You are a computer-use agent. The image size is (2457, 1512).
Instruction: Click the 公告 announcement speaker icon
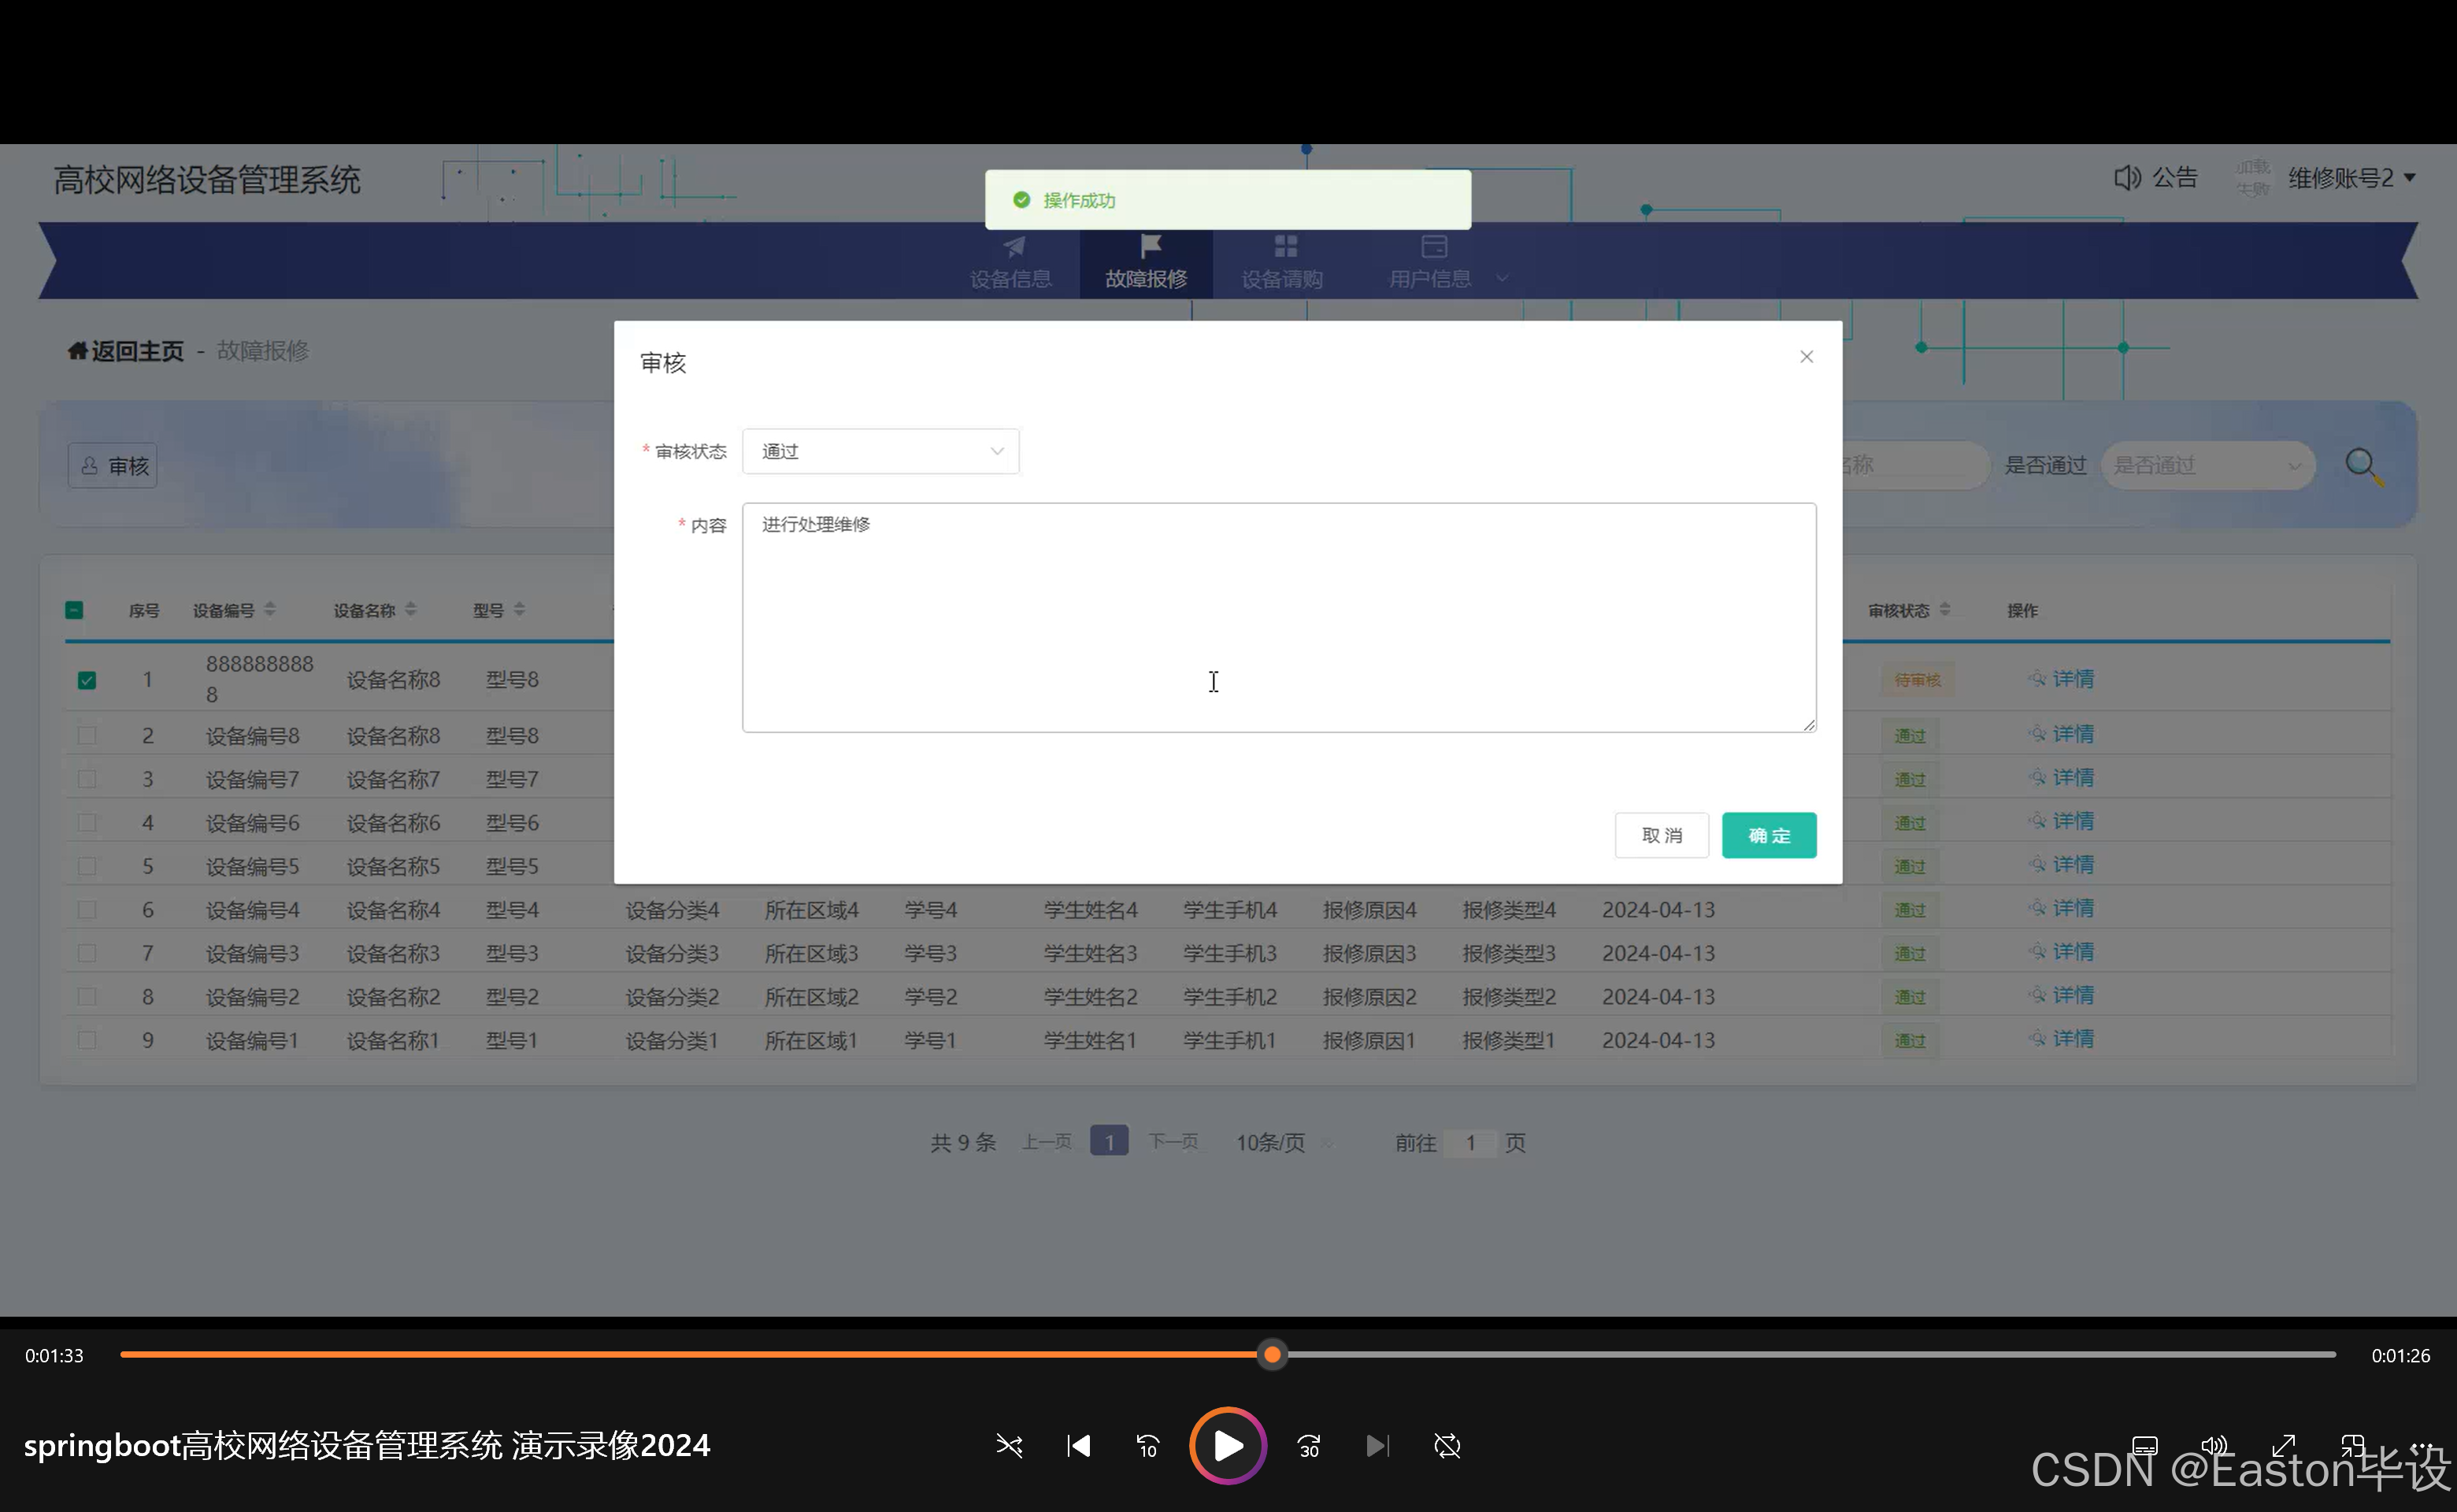[2126, 178]
